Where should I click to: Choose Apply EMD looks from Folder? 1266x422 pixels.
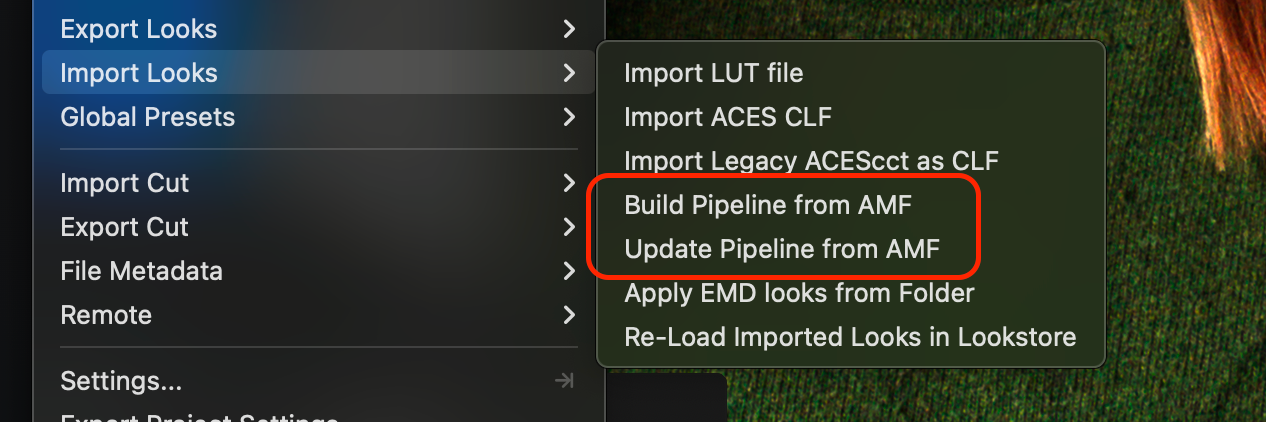point(799,293)
